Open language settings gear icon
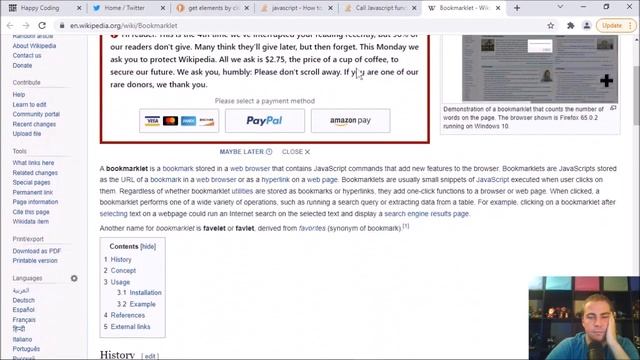Viewport: 640px width, 360px height. [x=74, y=278]
